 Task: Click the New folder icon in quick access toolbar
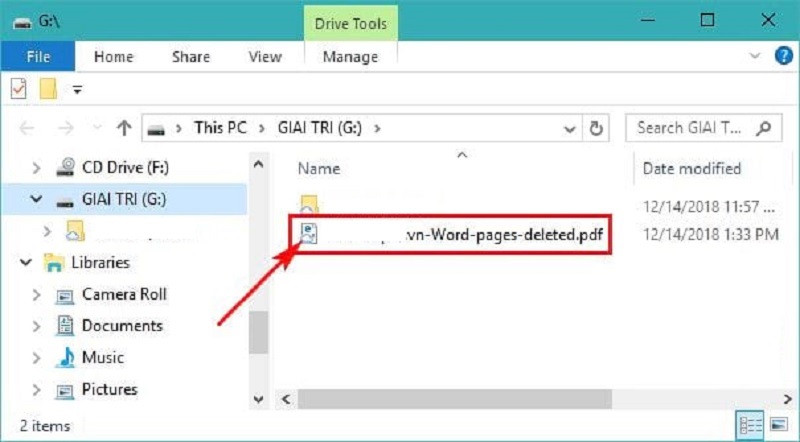point(47,90)
